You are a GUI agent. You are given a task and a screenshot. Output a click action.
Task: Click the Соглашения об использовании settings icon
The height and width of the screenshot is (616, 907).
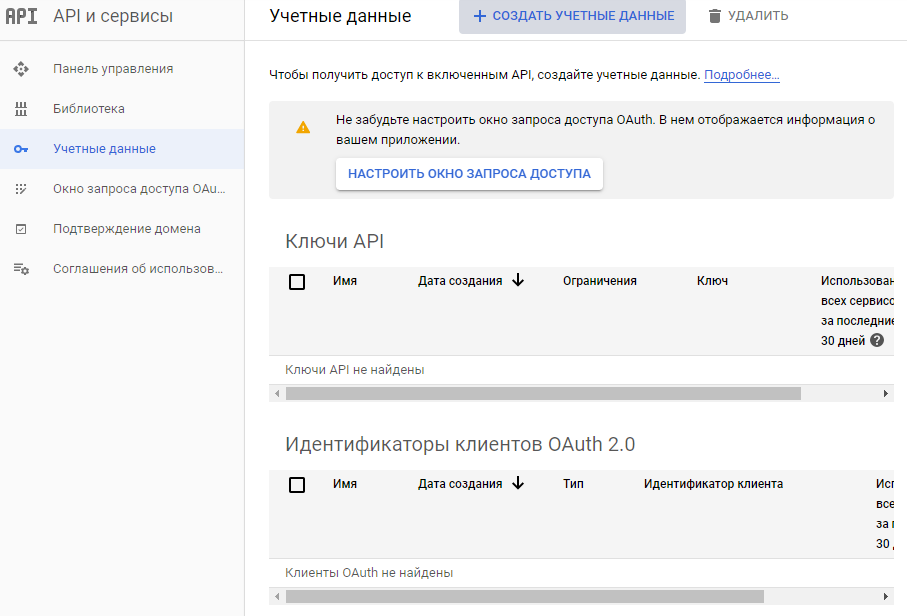pyautogui.click(x=21, y=269)
